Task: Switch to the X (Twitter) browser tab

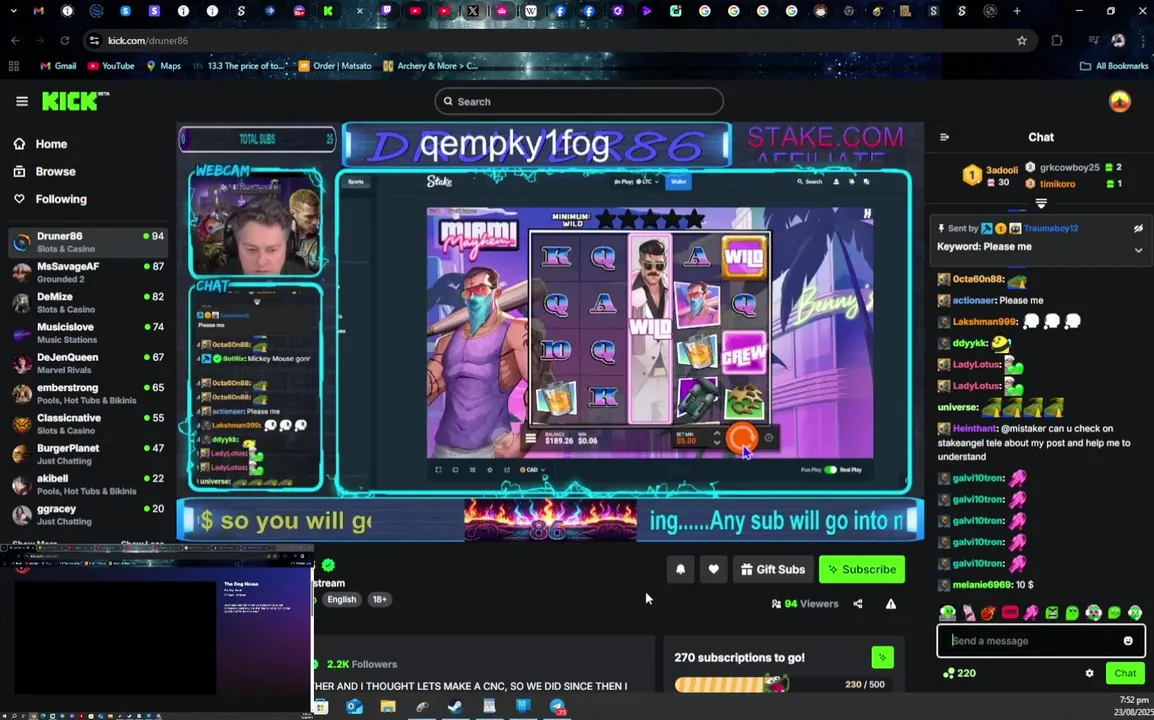Action: pos(472,11)
